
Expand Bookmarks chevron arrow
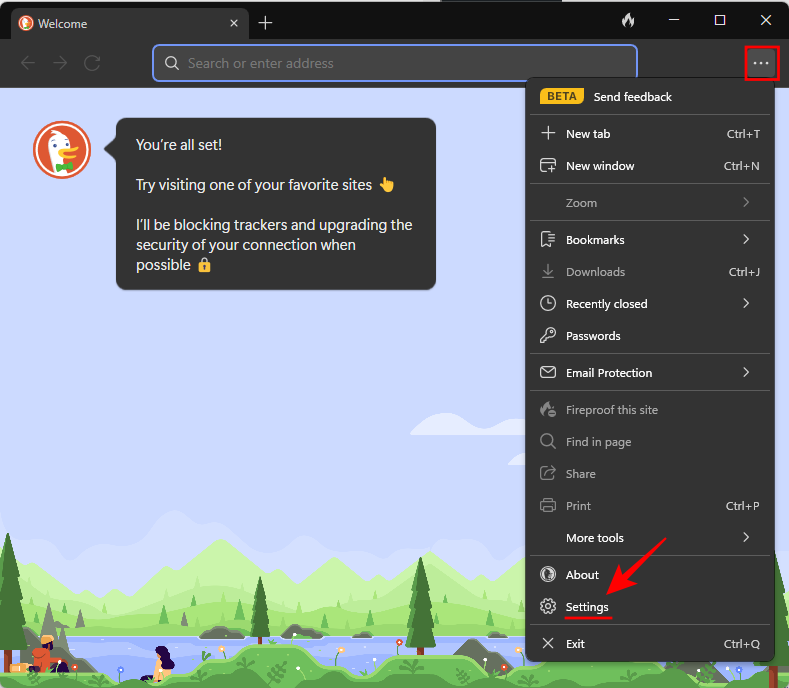click(746, 240)
